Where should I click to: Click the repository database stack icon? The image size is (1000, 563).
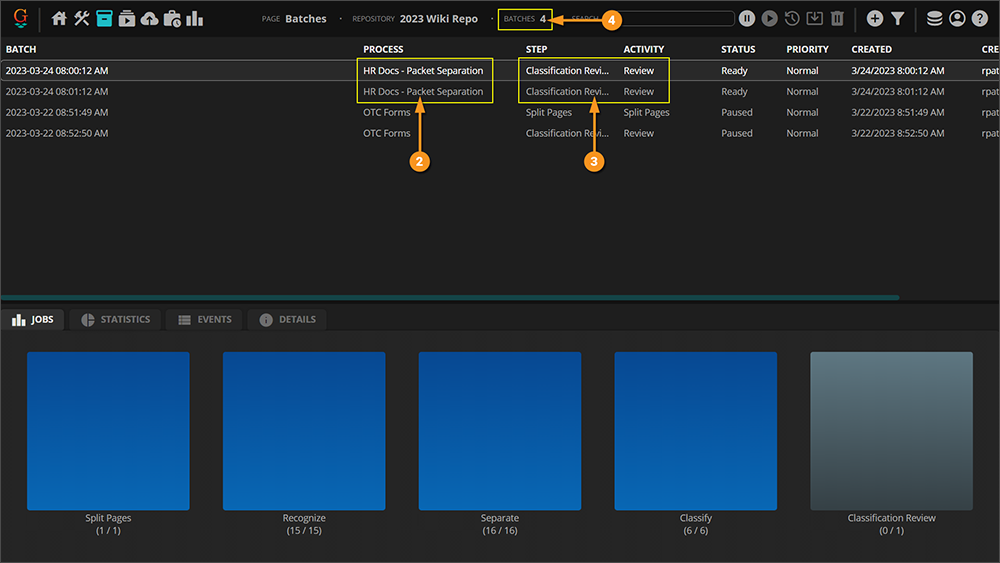pos(934,18)
